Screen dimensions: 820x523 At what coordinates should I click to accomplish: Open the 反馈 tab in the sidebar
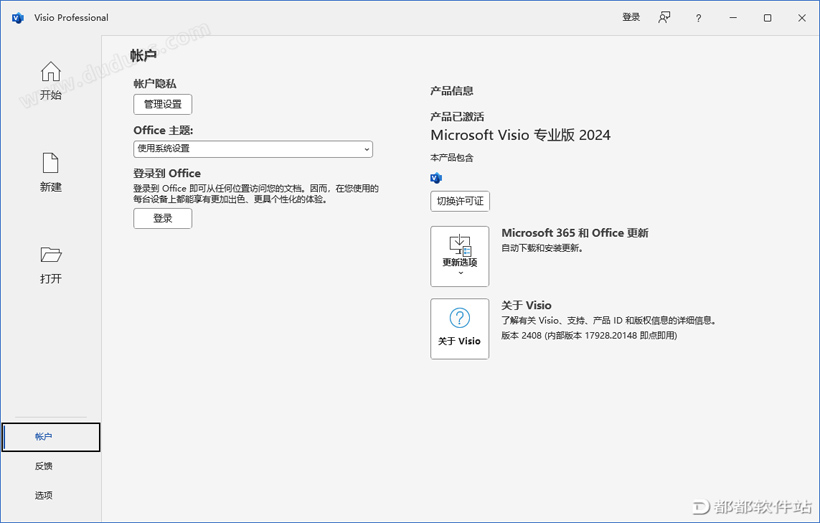pos(44,466)
